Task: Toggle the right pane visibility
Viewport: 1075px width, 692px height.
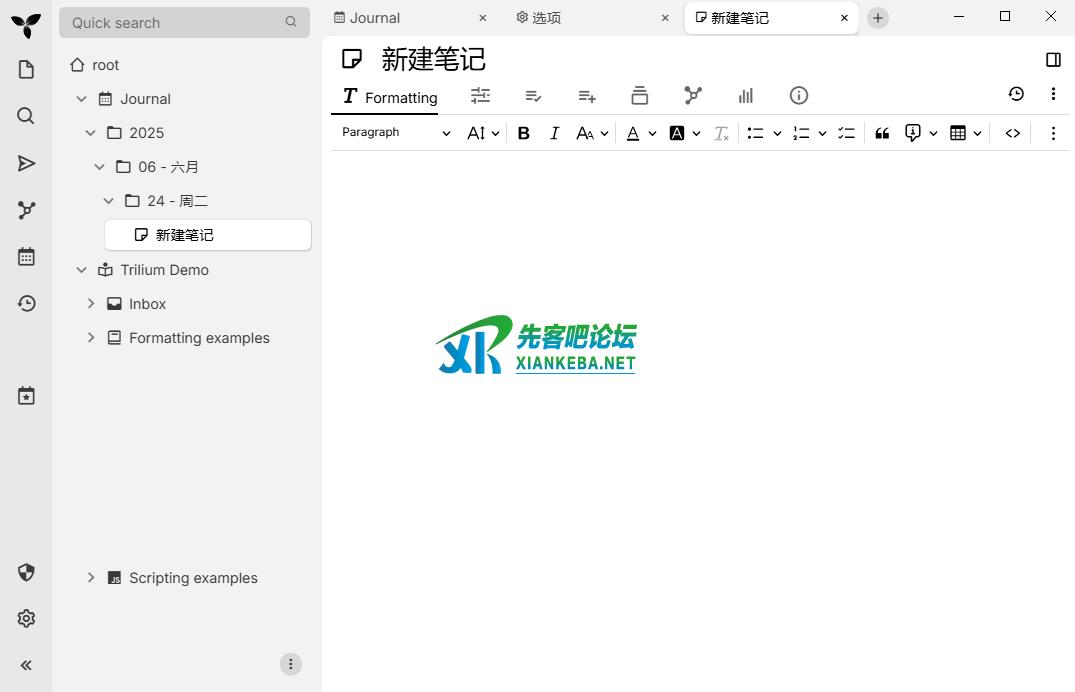Action: tap(1053, 60)
